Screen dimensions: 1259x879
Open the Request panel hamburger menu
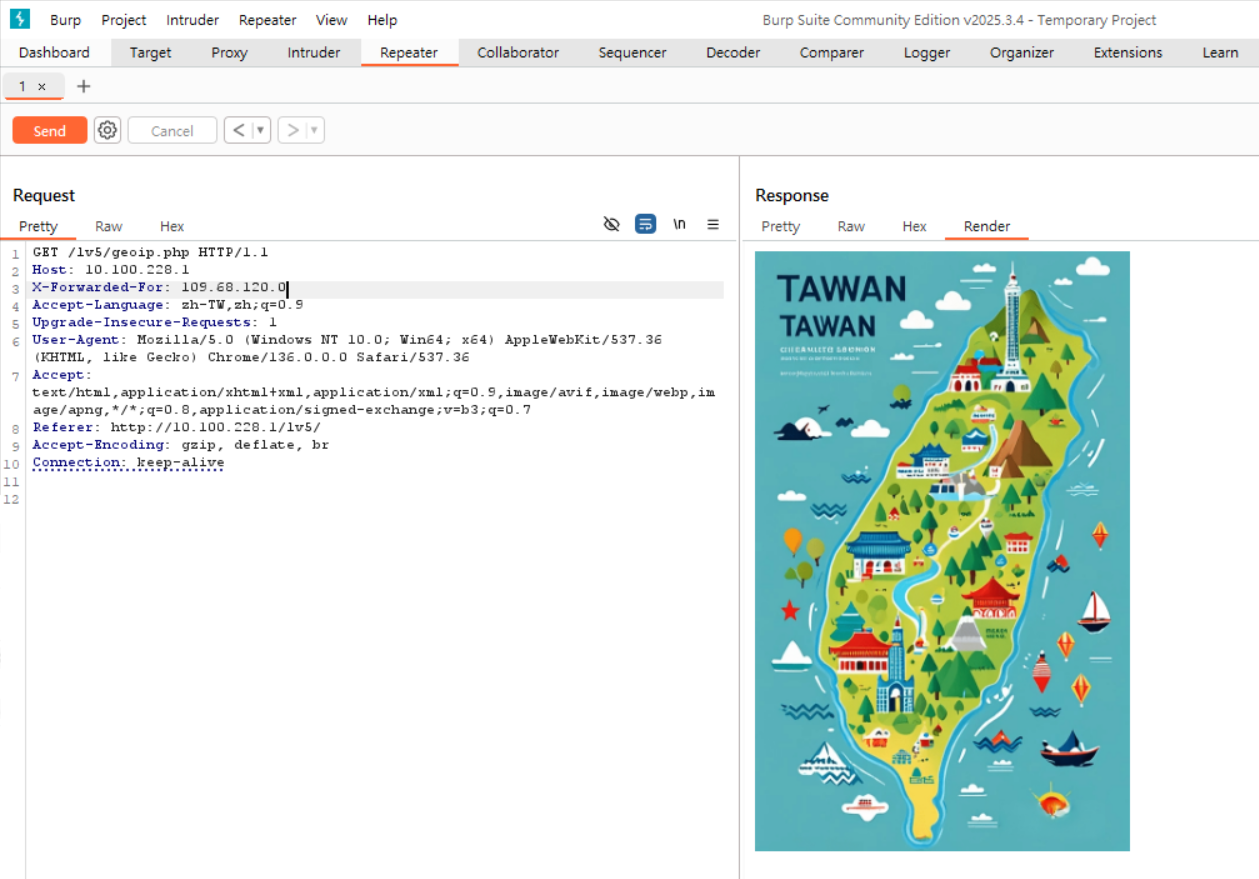(x=713, y=224)
